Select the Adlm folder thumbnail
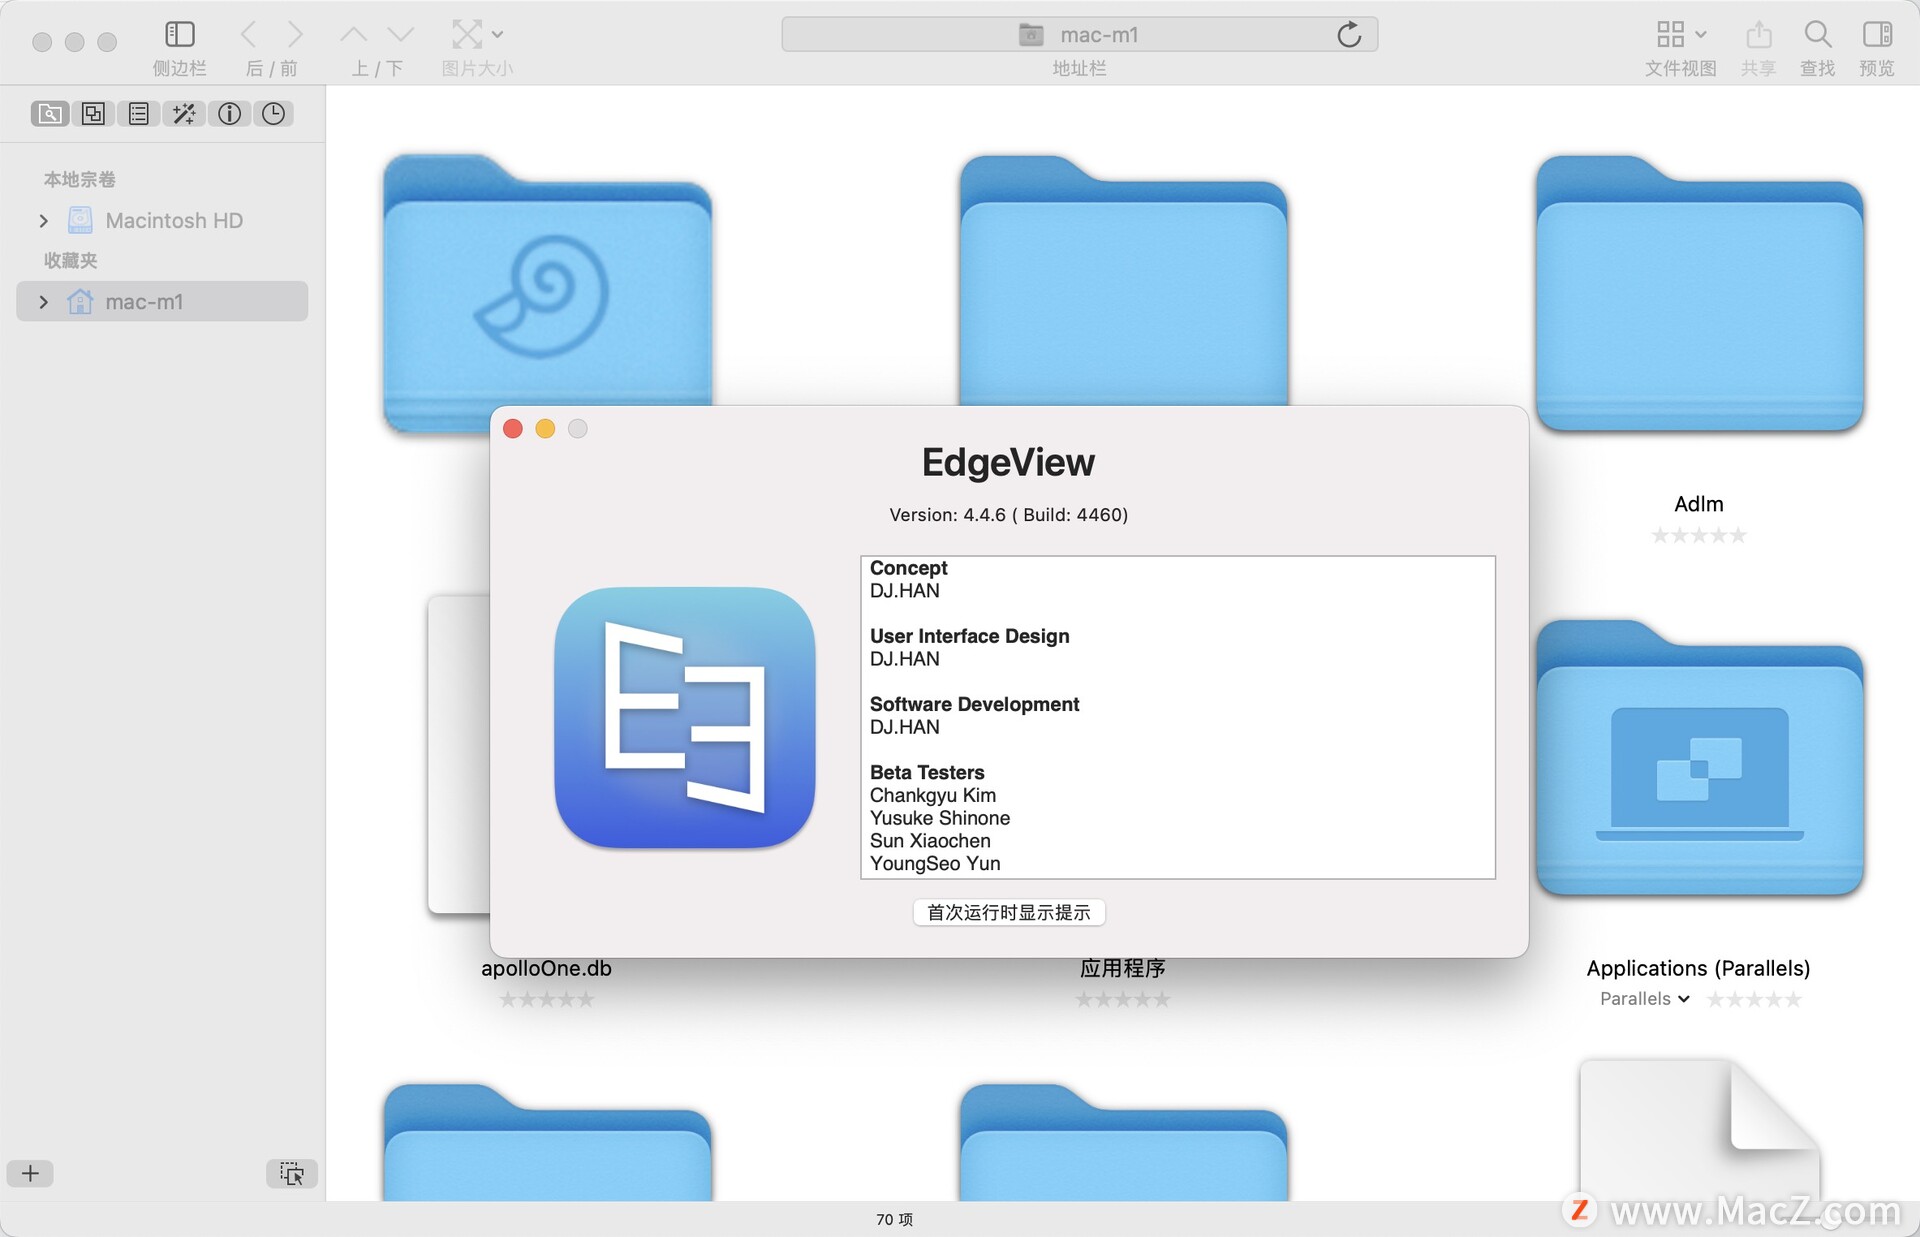The image size is (1920, 1237). (1699, 293)
